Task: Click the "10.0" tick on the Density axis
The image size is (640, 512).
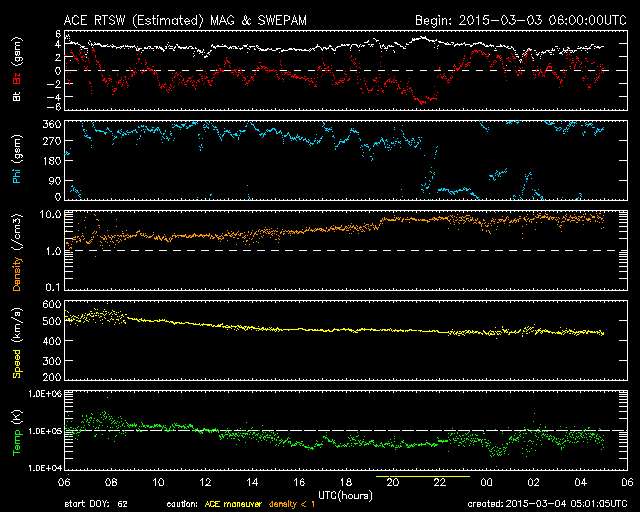Action: tap(51, 215)
